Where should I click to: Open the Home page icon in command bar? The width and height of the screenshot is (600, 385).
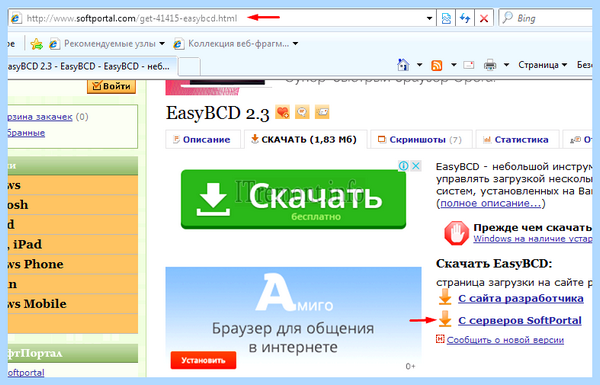[x=403, y=65]
